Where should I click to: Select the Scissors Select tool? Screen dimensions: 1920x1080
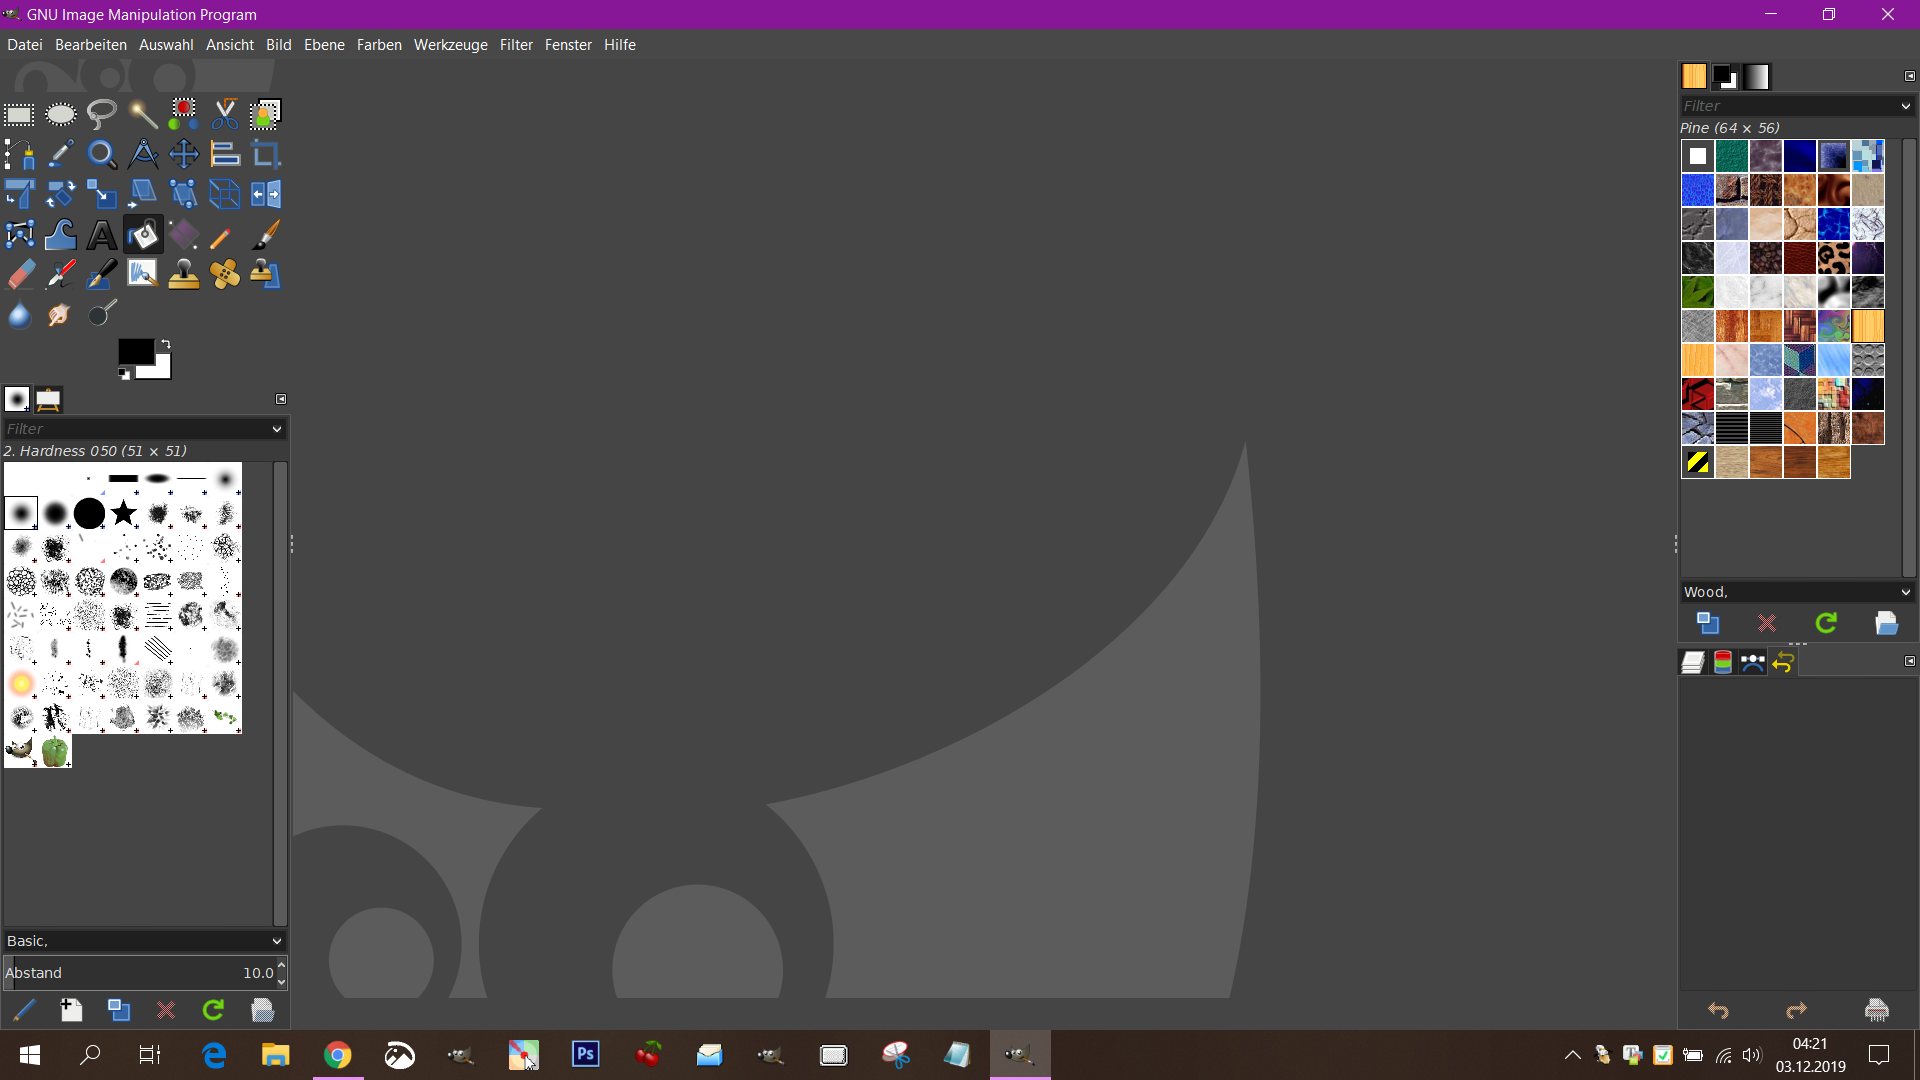[225, 114]
